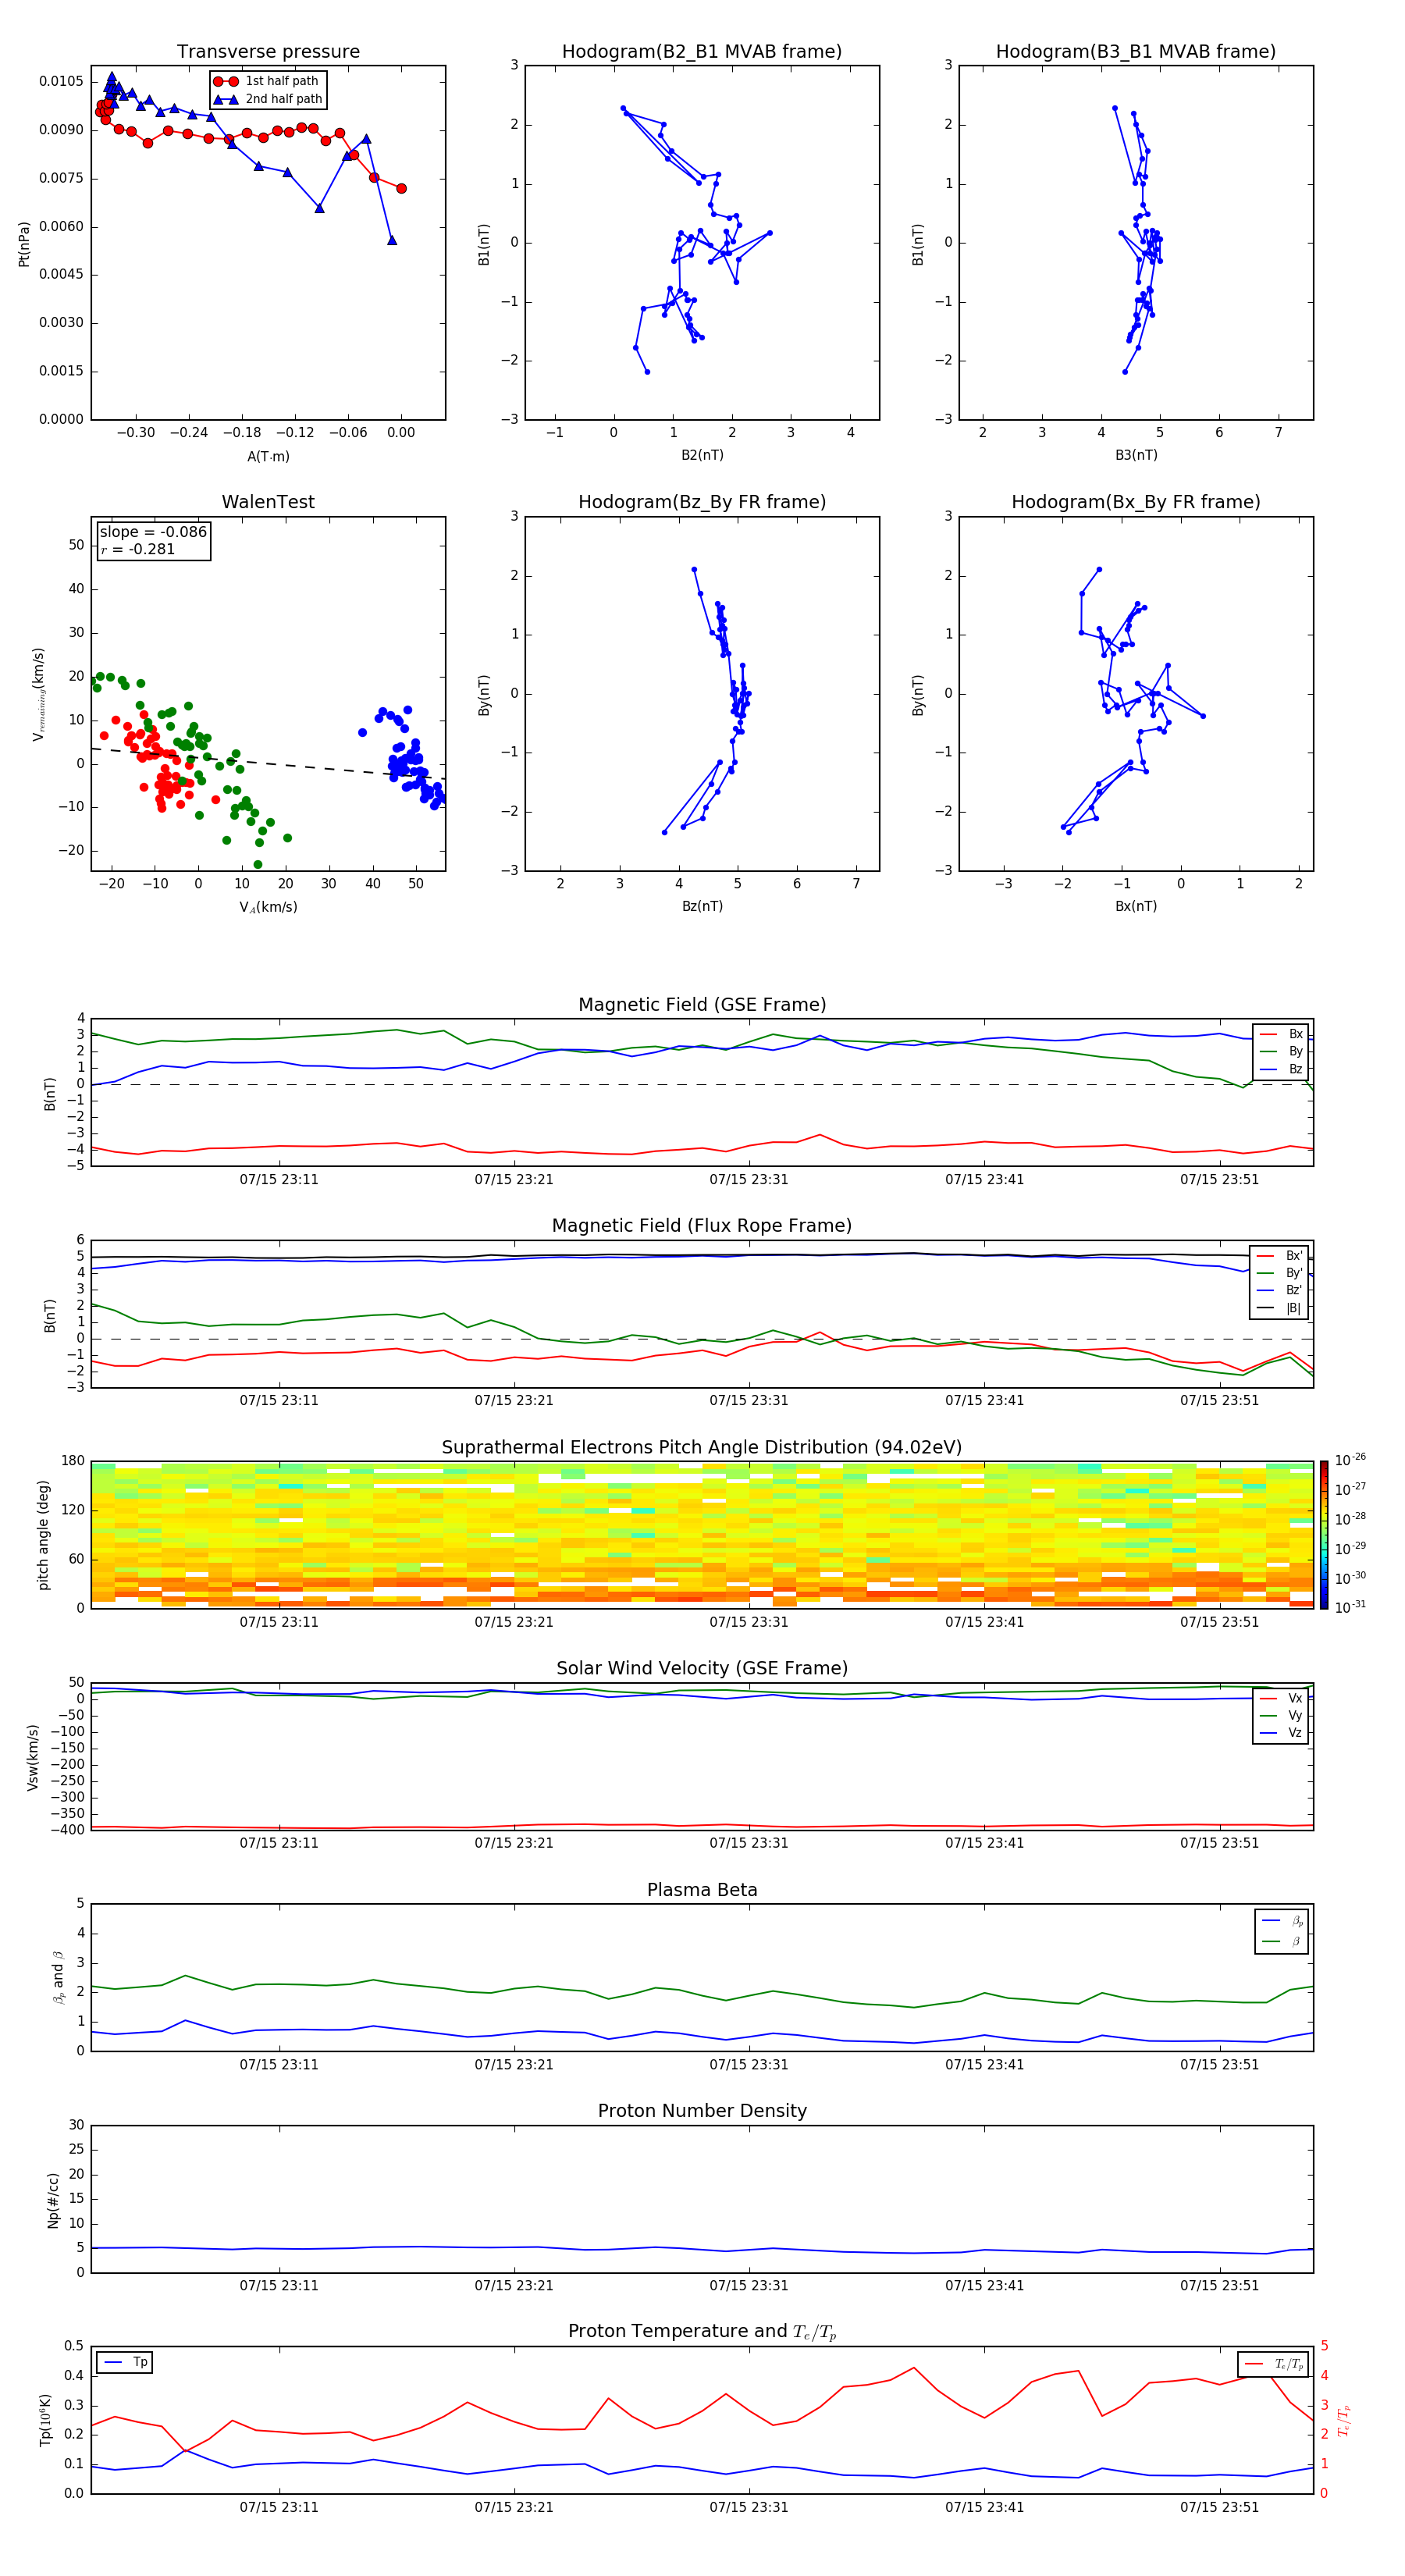This screenshot has height=2576, width=1405.
Task: Click the "180" tick on the pitch angle panel
Action: pos(73,1461)
